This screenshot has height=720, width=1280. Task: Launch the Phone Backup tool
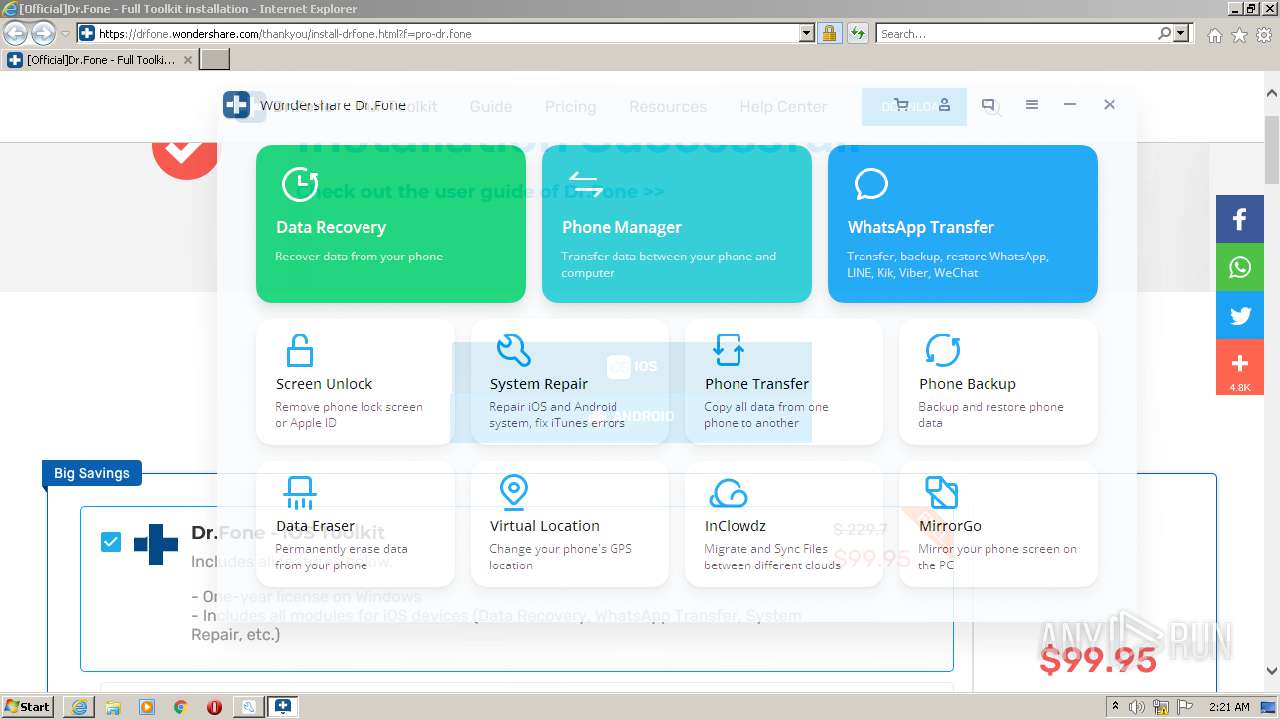[998, 382]
